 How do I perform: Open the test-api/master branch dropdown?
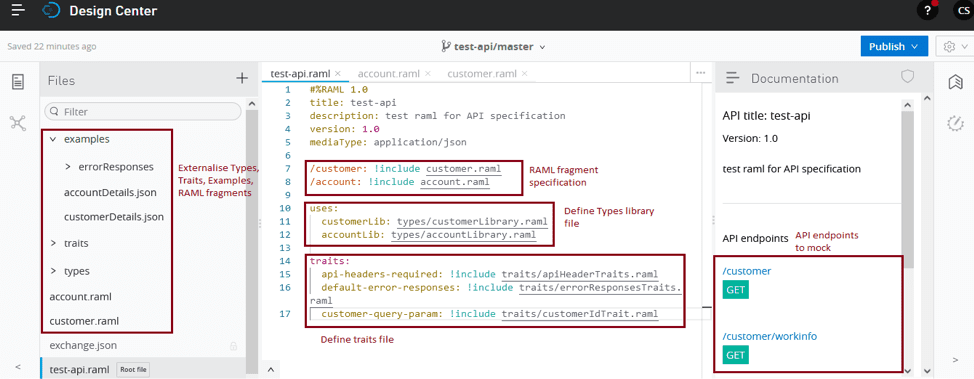tap(493, 47)
